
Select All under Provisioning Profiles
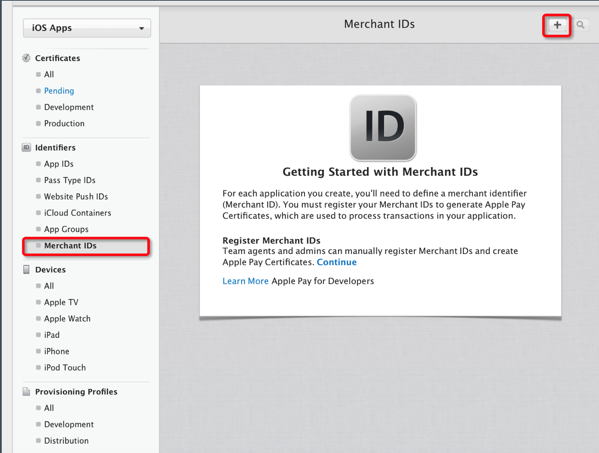coord(49,408)
